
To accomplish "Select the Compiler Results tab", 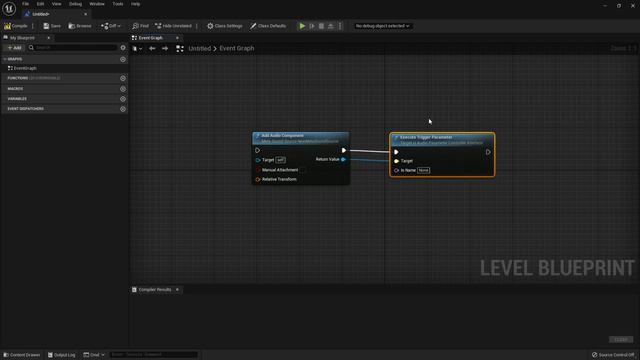I will click(155, 289).
